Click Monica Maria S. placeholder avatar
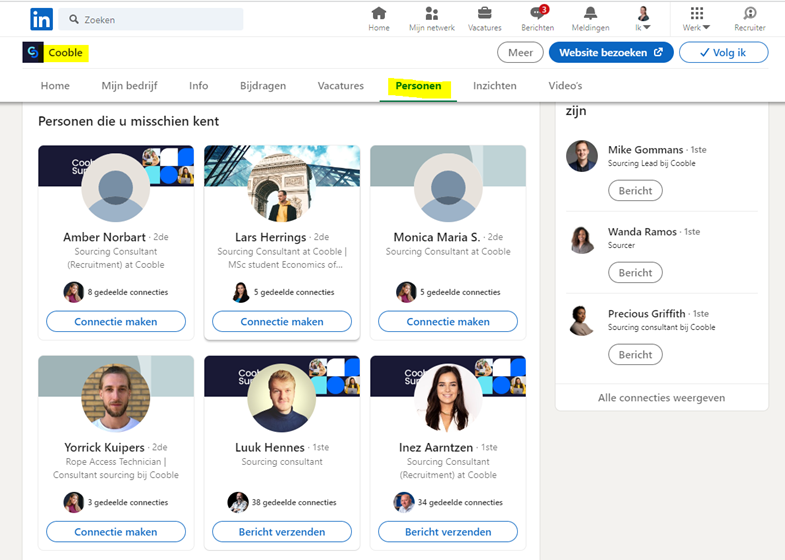Screen dimensions: 785x560 [x=448, y=188]
